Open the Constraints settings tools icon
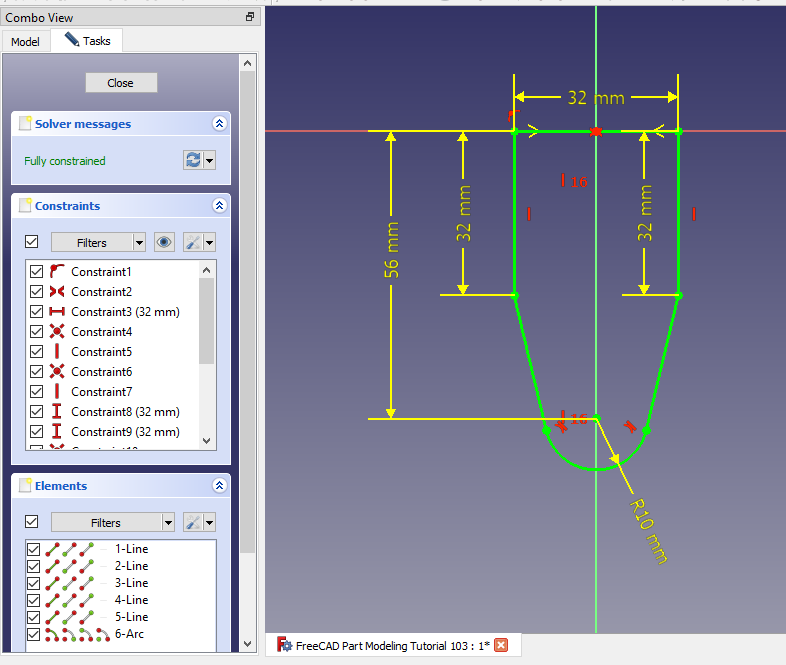The width and height of the screenshot is (786, 665). [193, 242]
